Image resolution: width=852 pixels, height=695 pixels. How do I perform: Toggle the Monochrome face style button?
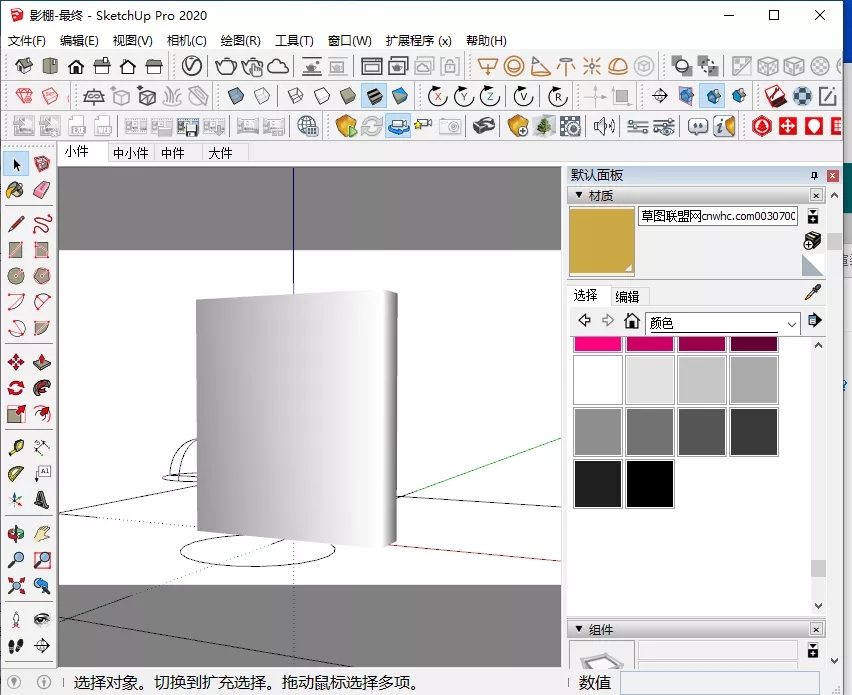[400, 96]
